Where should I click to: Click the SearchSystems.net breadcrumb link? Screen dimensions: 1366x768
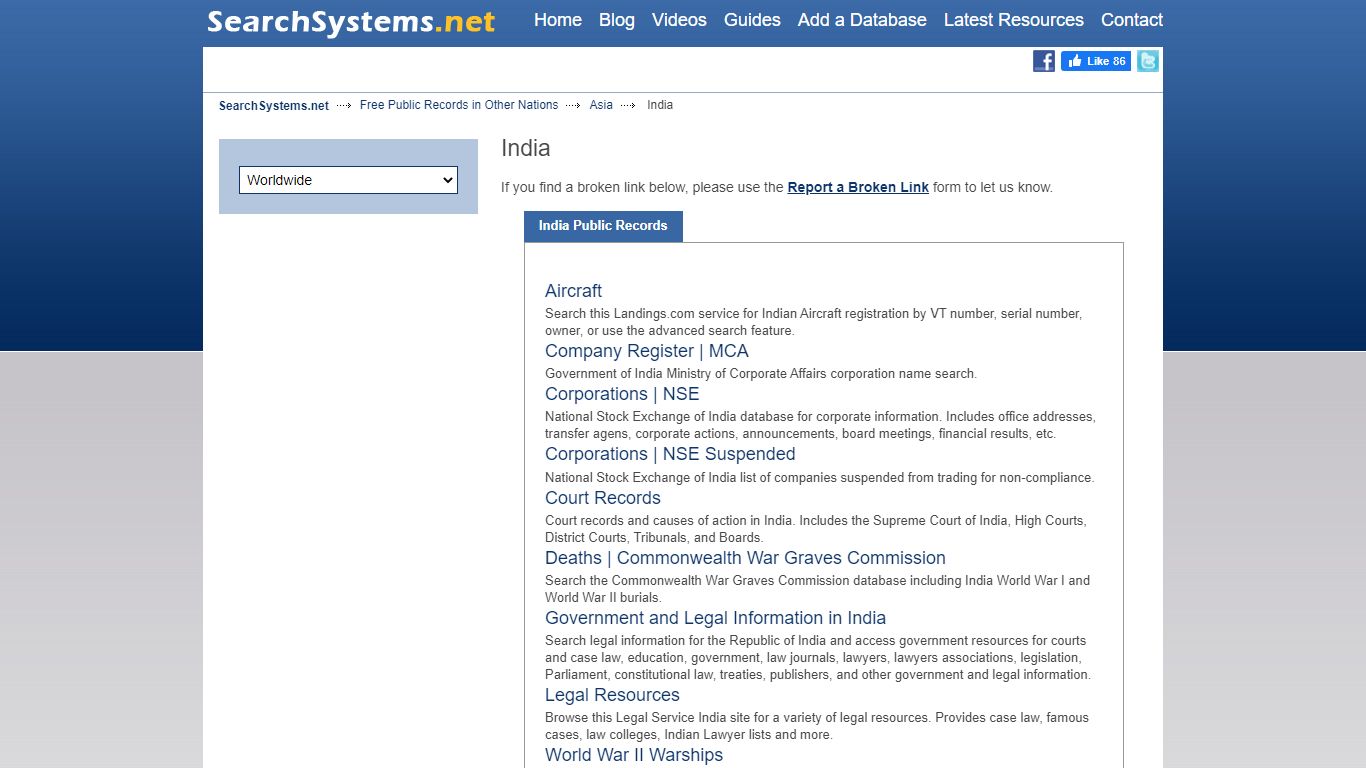pyautogui.click(x=274, y=105)
